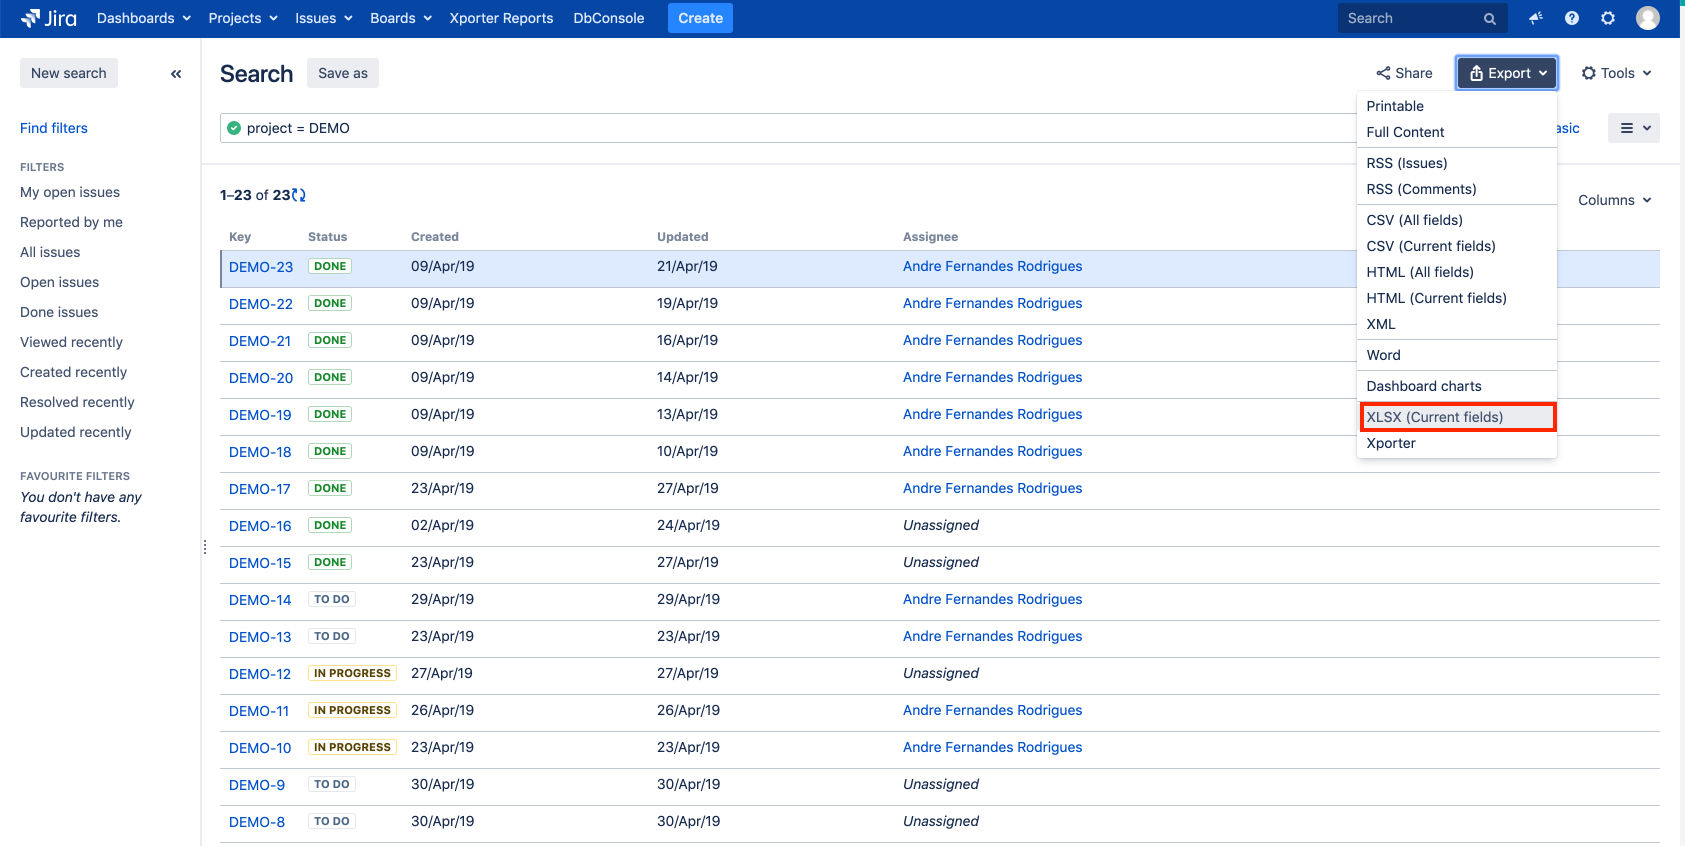The height and width of the screenshot is (846, 1685).
Task: Open the Tools dropdown menu
Action: tap(1616, 73)
